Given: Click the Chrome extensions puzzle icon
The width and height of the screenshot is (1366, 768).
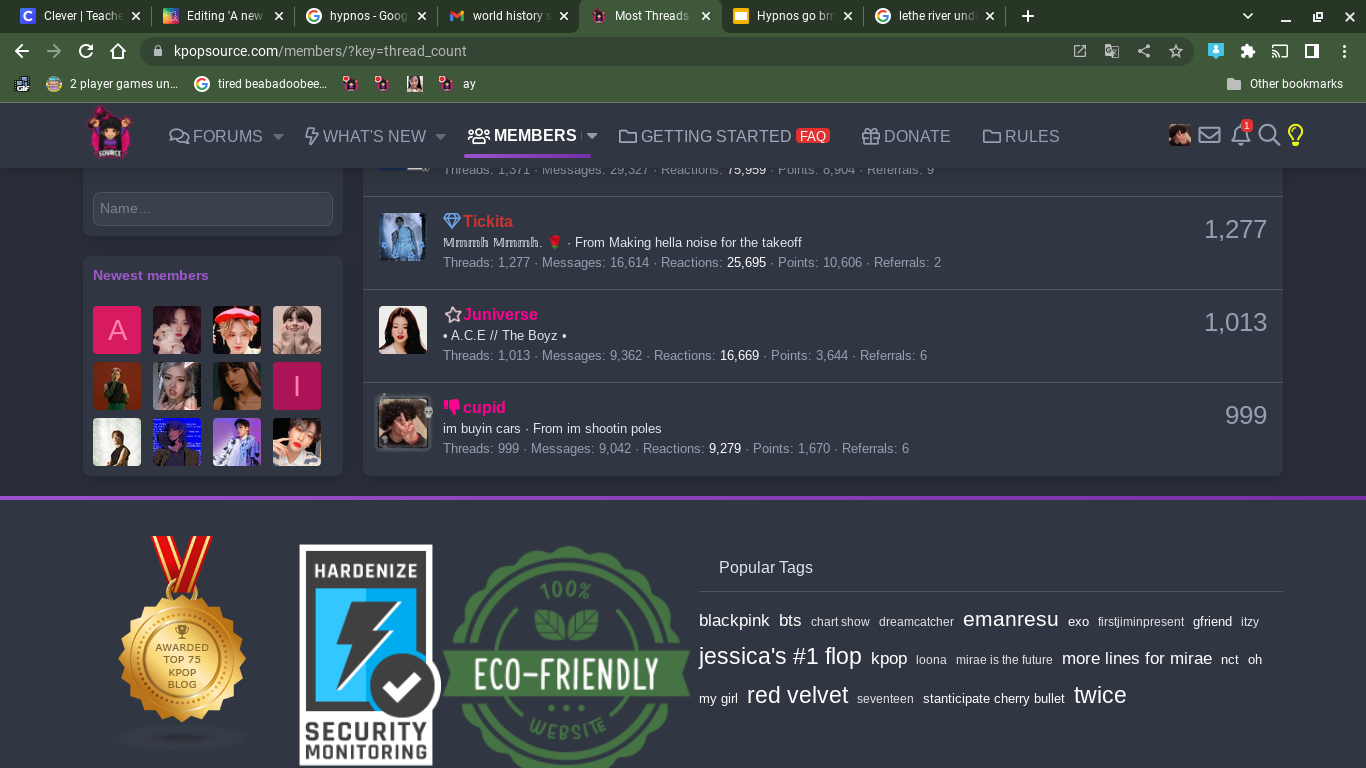Looking at the screenshot, I should point(1248,51).
